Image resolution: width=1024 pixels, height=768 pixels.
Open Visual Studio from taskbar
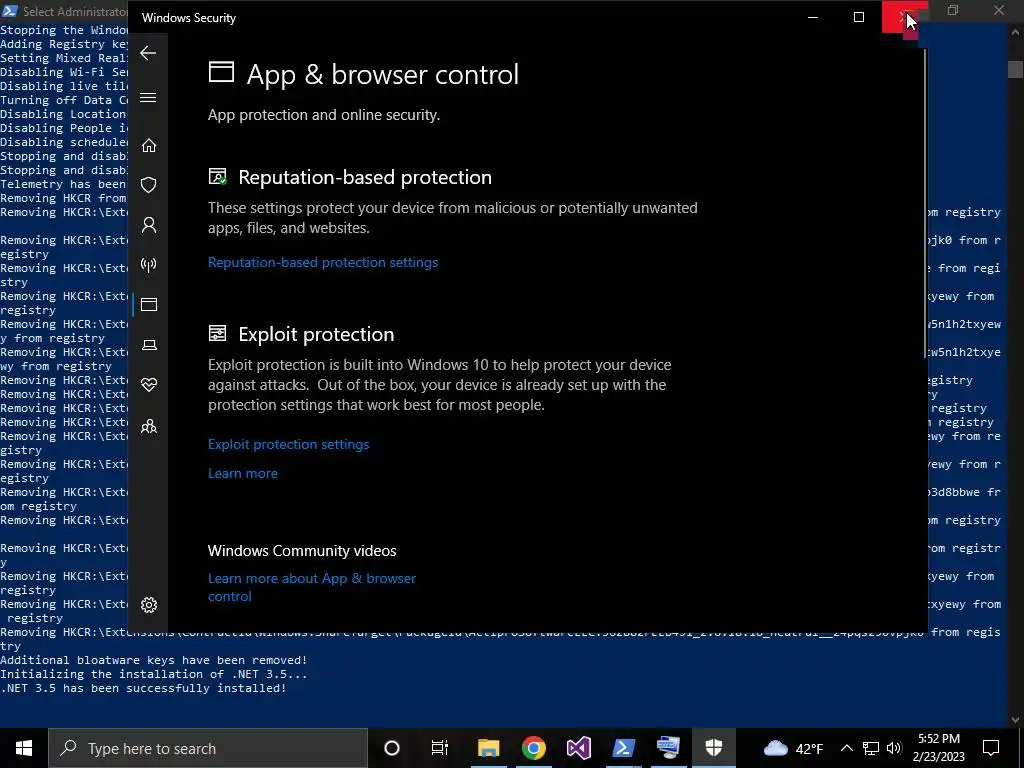579,748
